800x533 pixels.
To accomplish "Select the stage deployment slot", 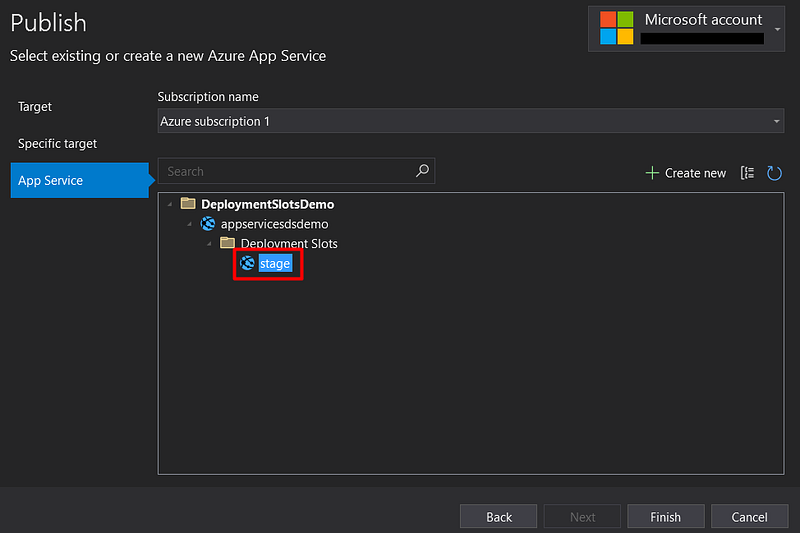I will click(275, 263).
